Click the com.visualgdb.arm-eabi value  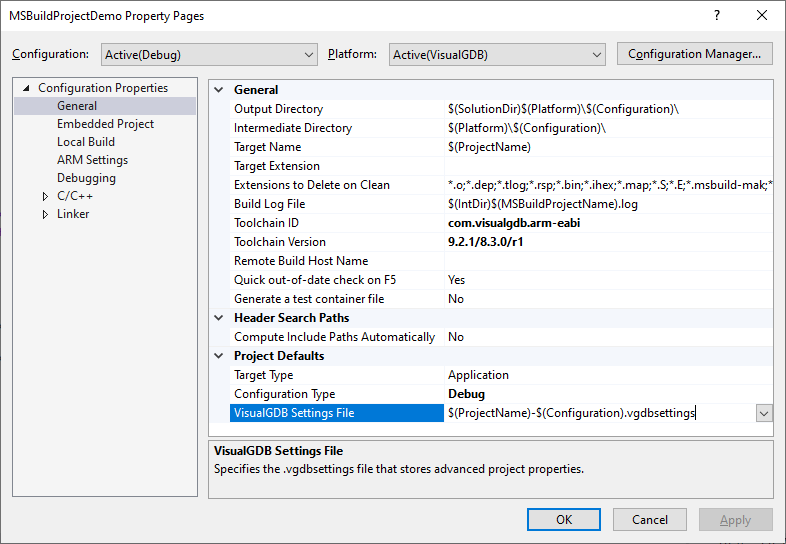[514, 223]
